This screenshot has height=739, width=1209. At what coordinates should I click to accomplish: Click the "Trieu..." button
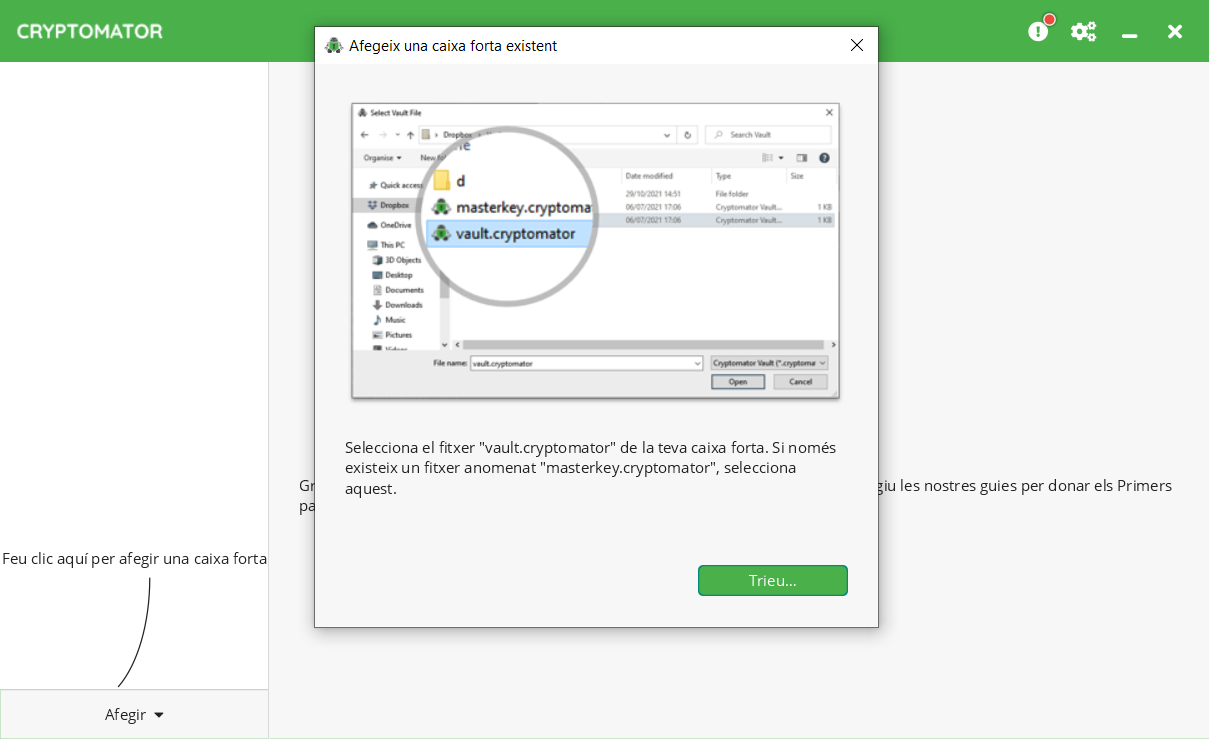tap(772, 580)
